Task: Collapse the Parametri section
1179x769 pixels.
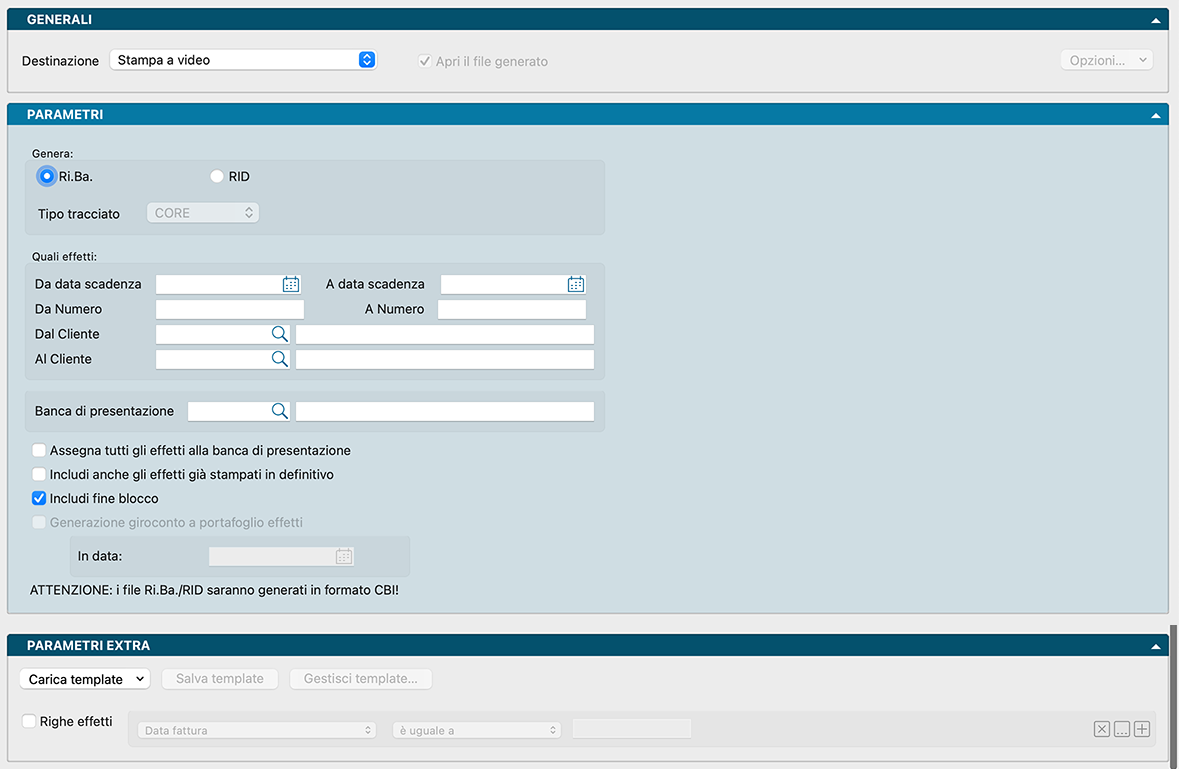Action: [x=1156, y=116]
